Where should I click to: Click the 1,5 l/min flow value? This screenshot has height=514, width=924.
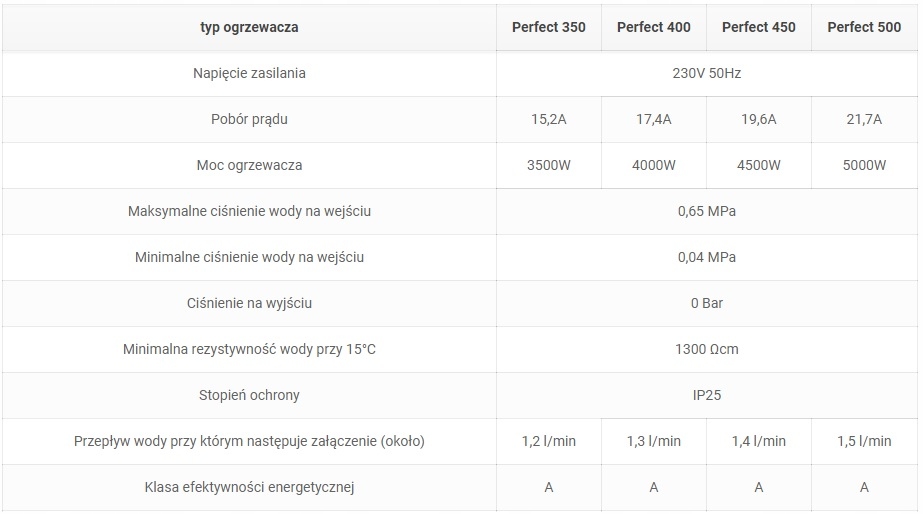click(x=864, y=441)
